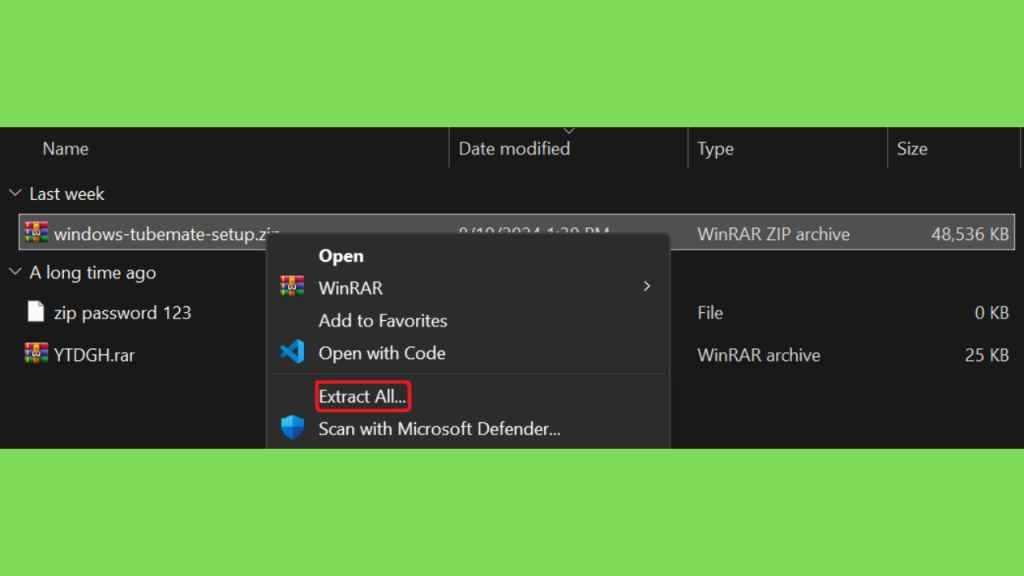The height and width of the screenshot is (576, 1024).
Task: Click the File type cell for zip password 123
Action: tap(710, 313)
